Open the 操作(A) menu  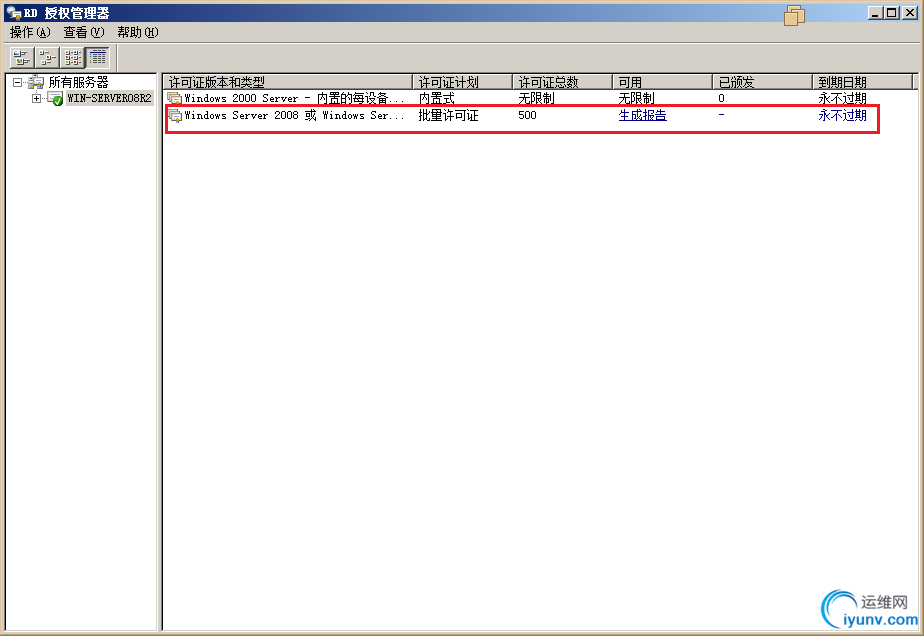click(x=30, y=32)
